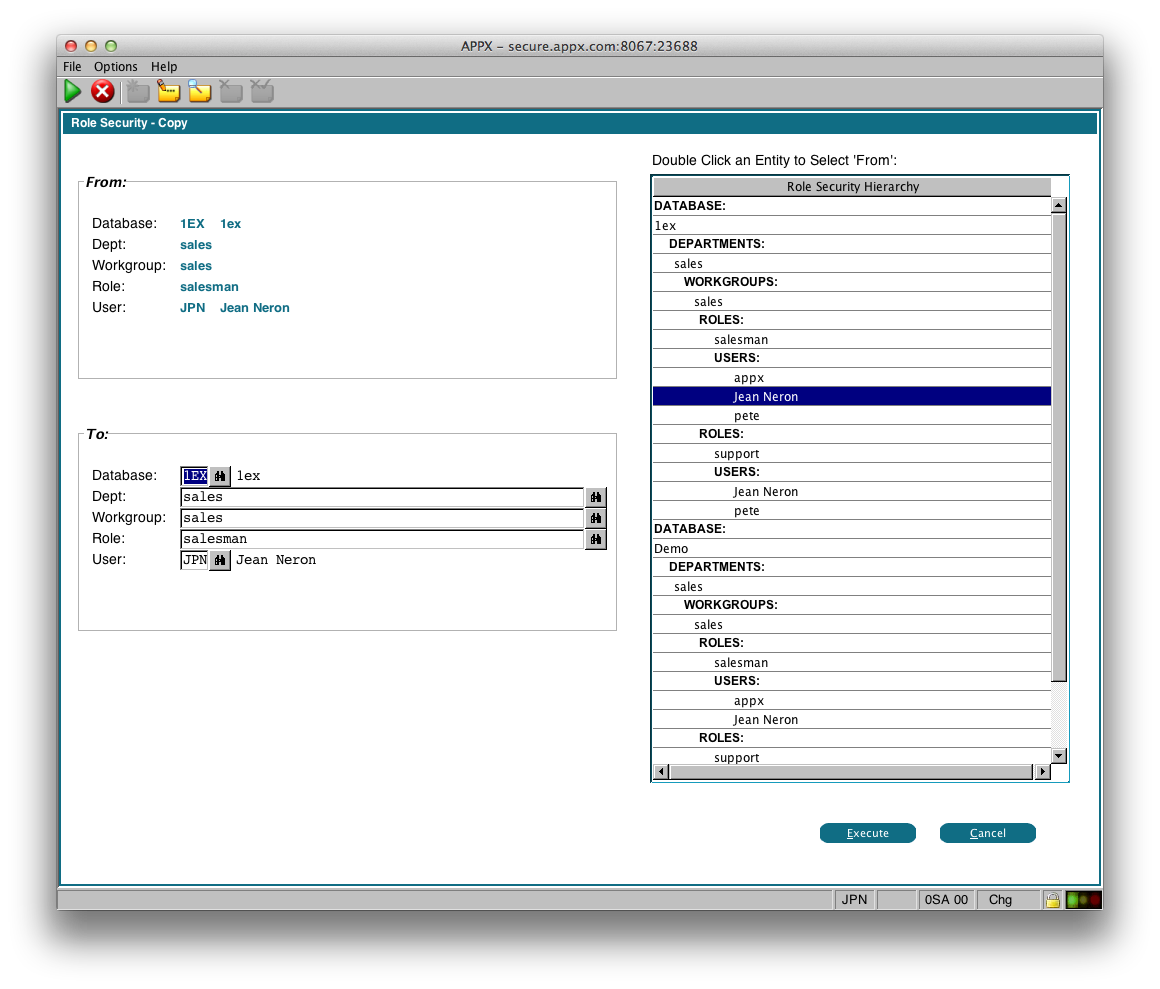Screen dimensions: 1160x989
Task: Select the Demo database entry in hierarchy
Action: tap(671, 549)
